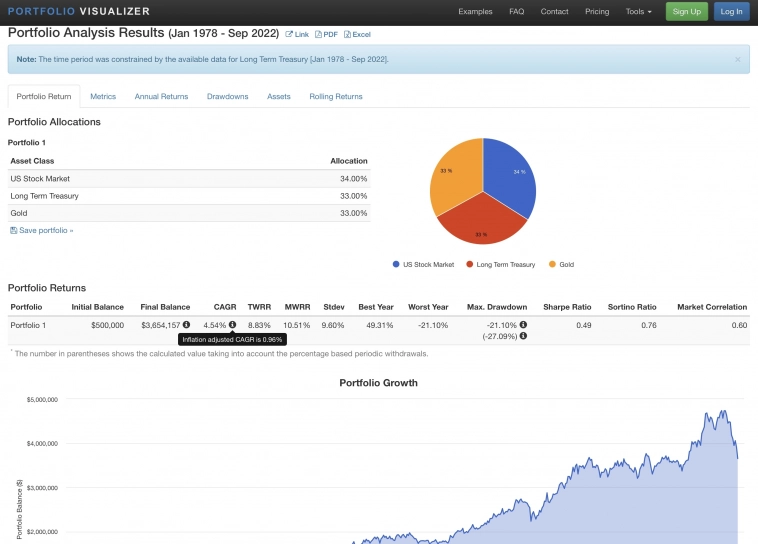The height and width of the screenshot is (544, 758).
Task: Click info icon next to -21.10% drawdown
Action: [x=523, y=325]
